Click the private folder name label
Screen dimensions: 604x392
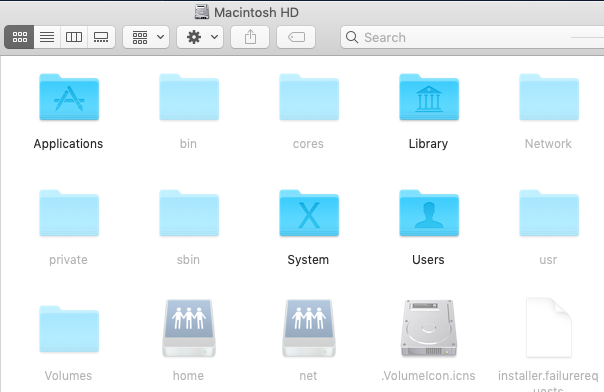tap(68, 260)
